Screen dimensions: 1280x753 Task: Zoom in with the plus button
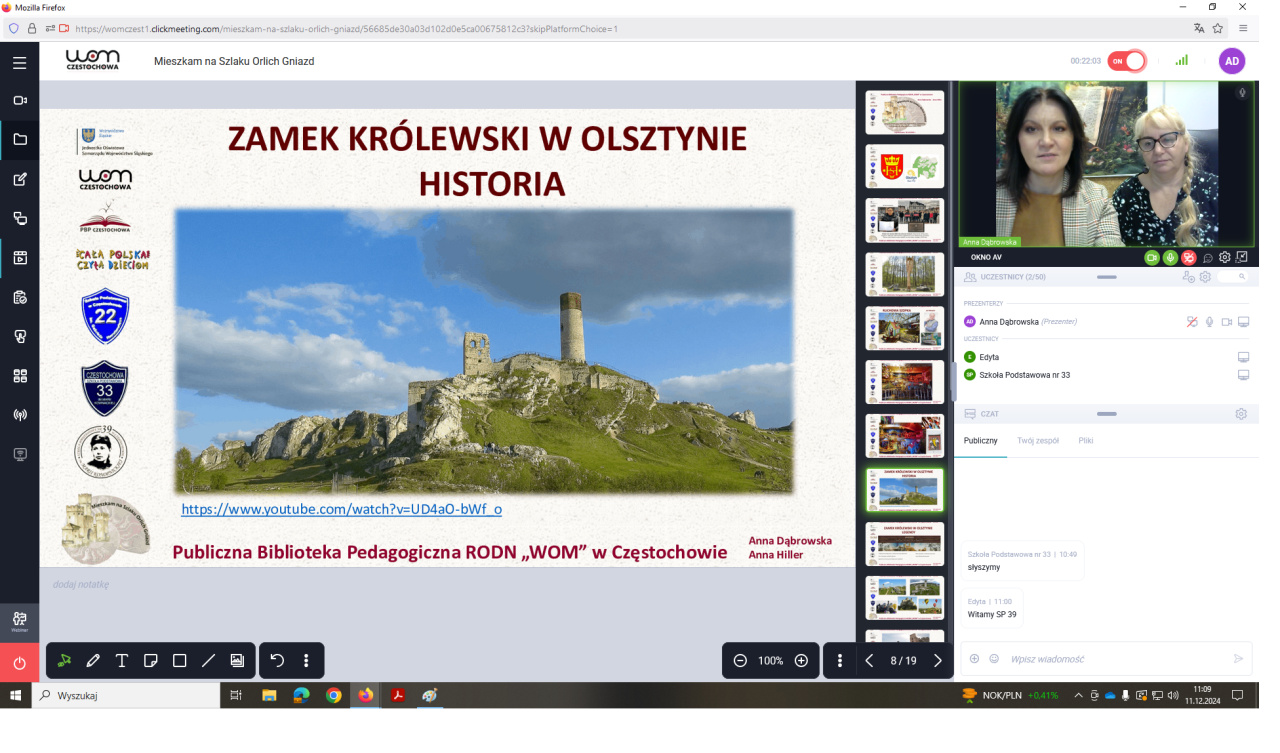[x=801, y=661]
